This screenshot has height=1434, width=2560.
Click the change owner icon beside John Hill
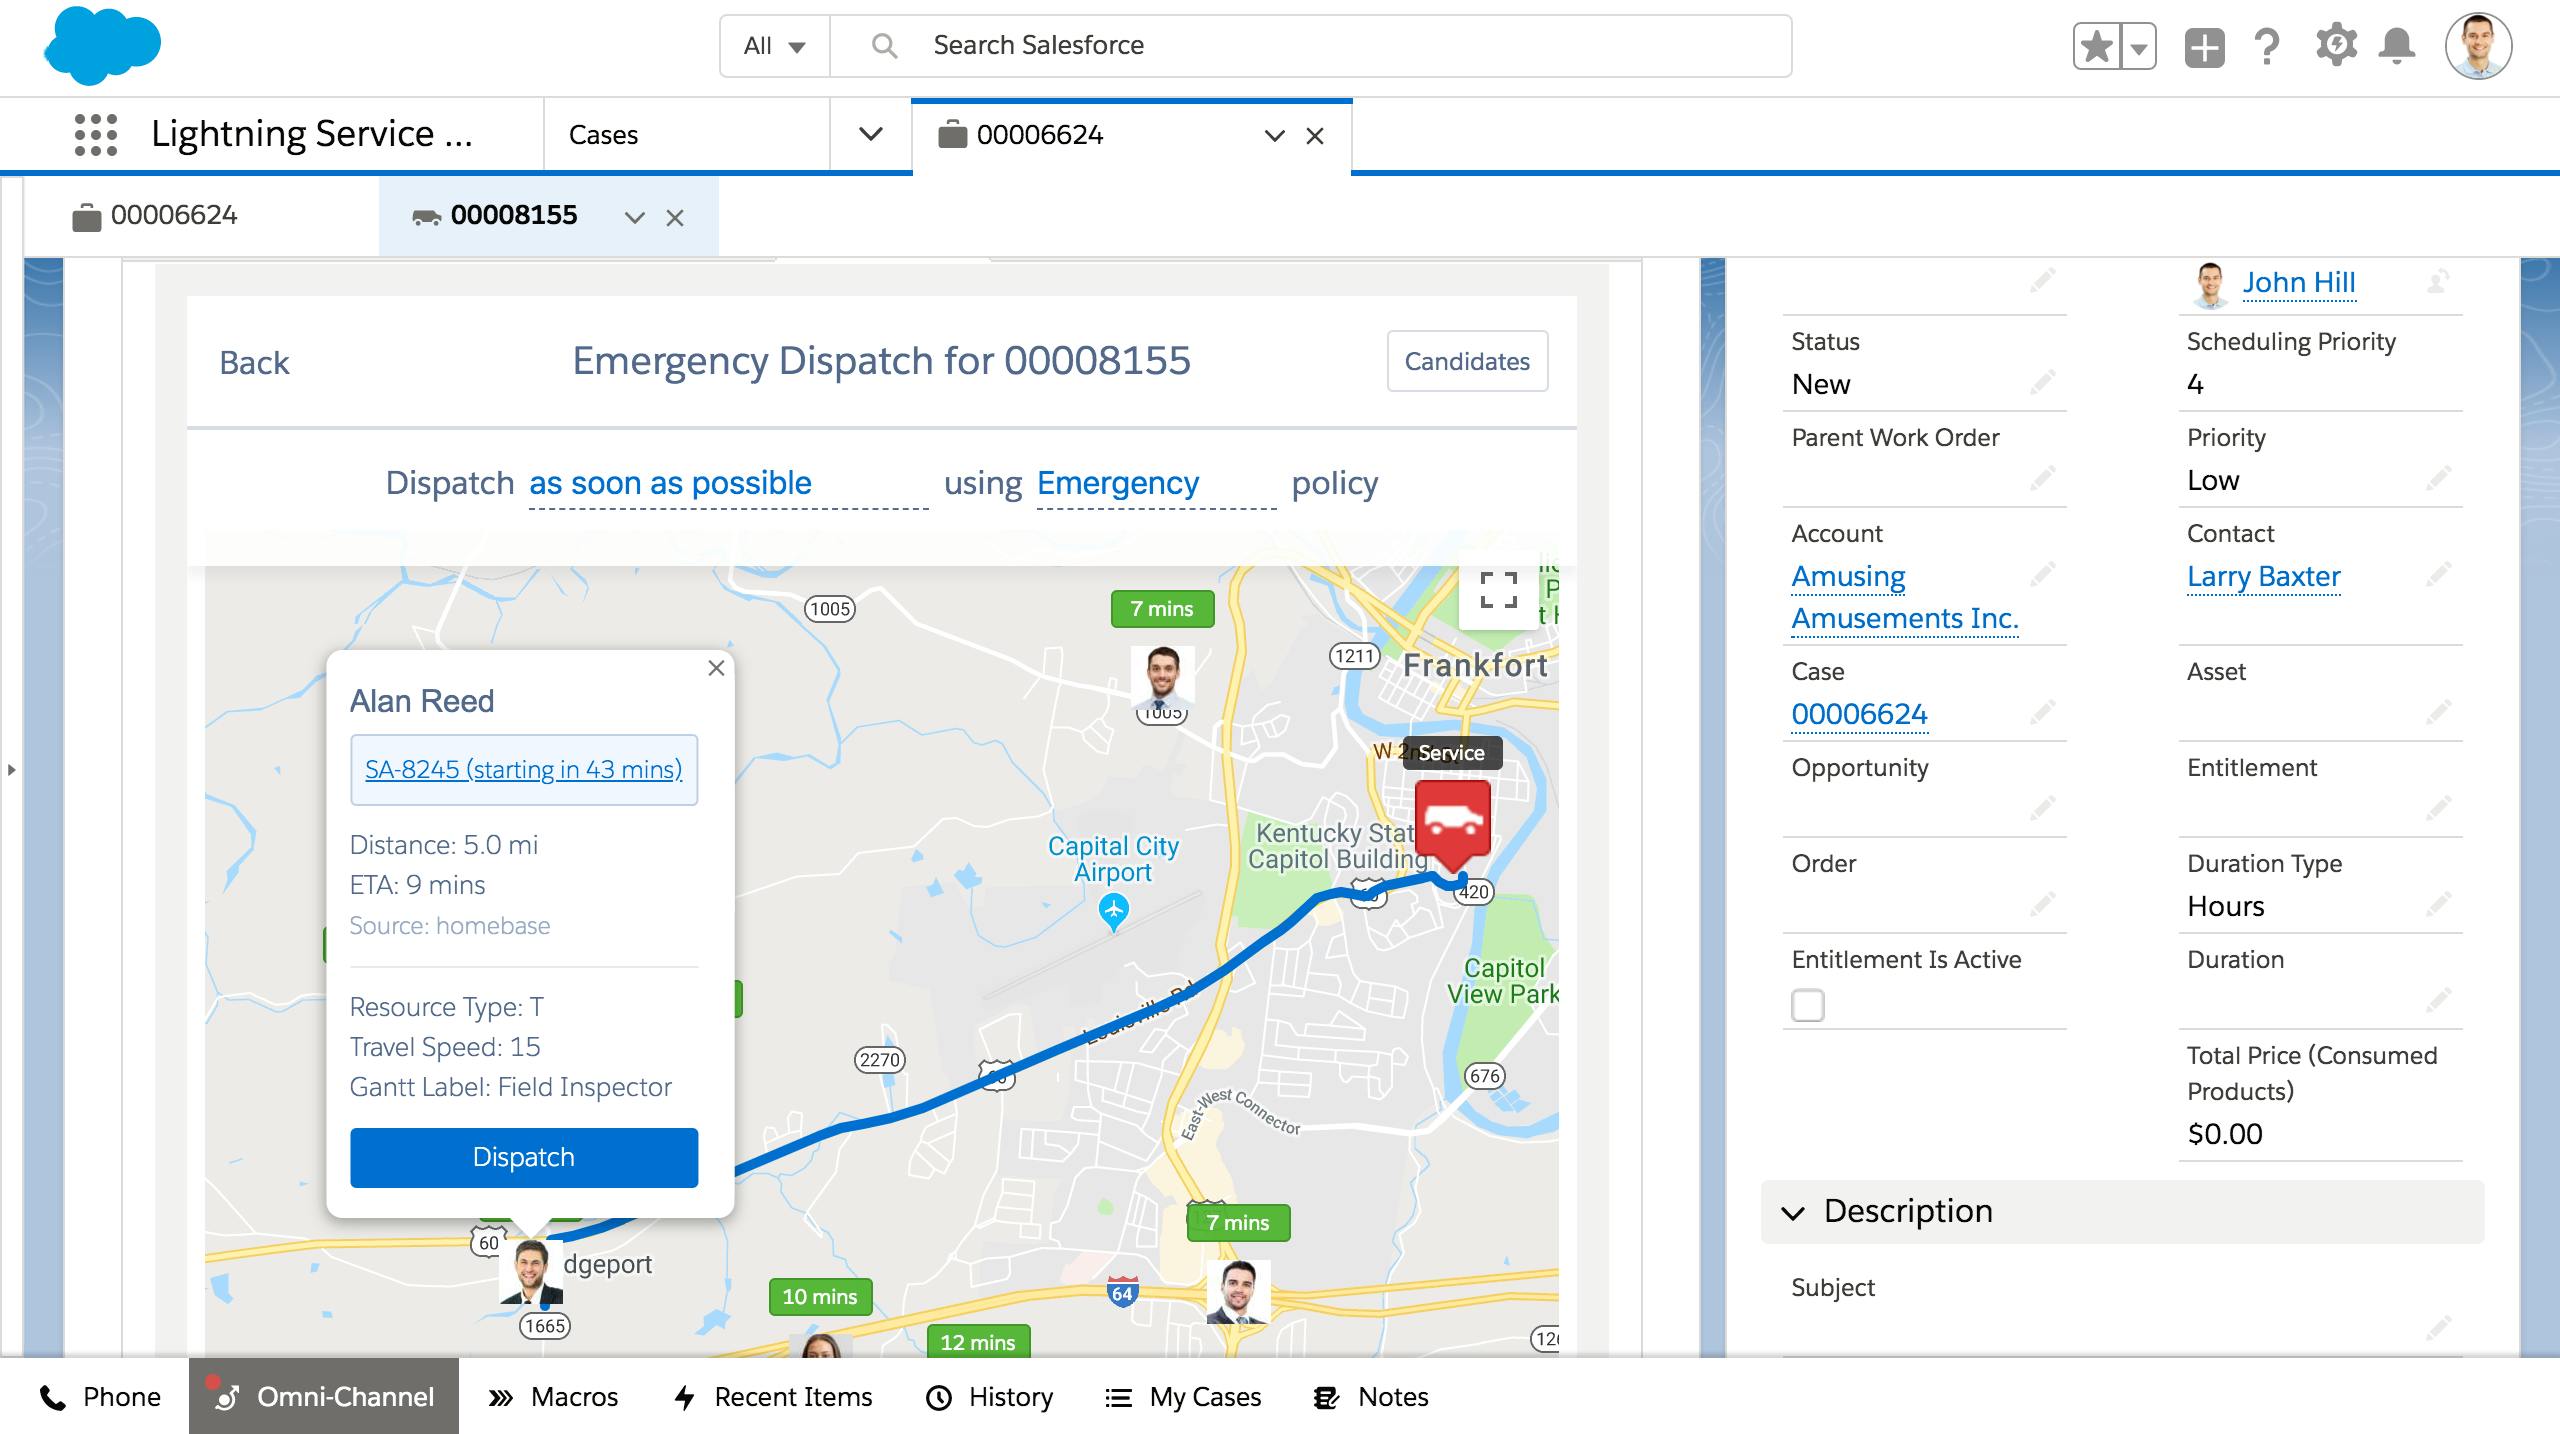point(2438,282)
